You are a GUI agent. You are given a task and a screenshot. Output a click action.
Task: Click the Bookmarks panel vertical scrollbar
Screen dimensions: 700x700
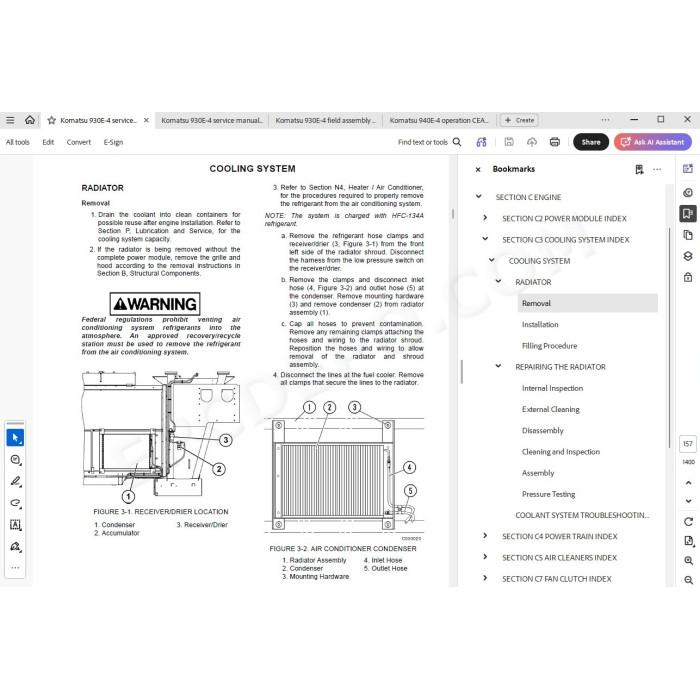(669, 338)
